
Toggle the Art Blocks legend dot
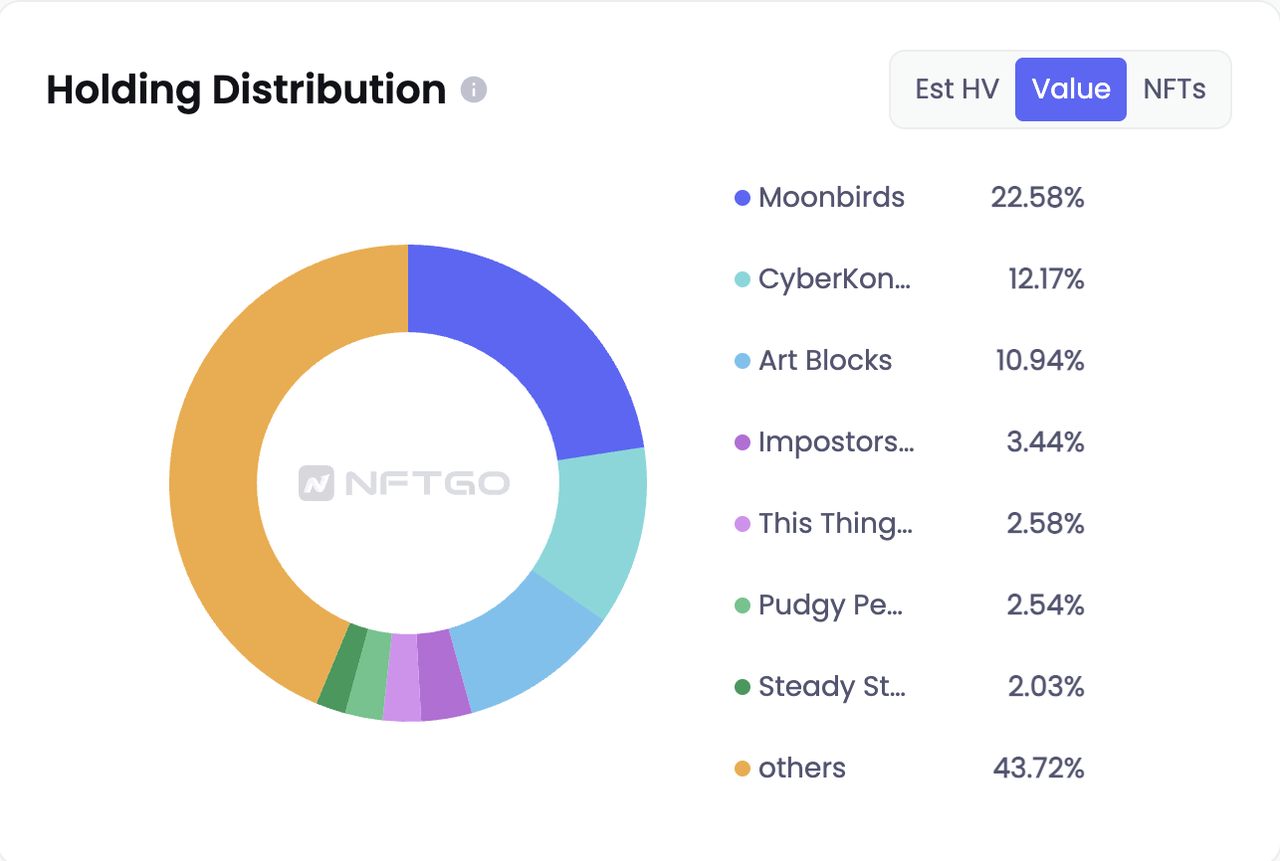[742, 361]
